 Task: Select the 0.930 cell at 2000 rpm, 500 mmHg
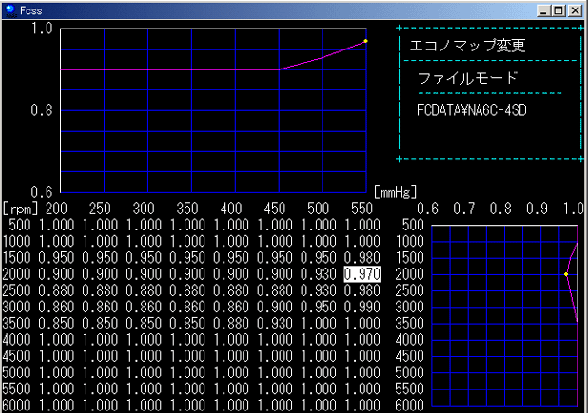318,274
